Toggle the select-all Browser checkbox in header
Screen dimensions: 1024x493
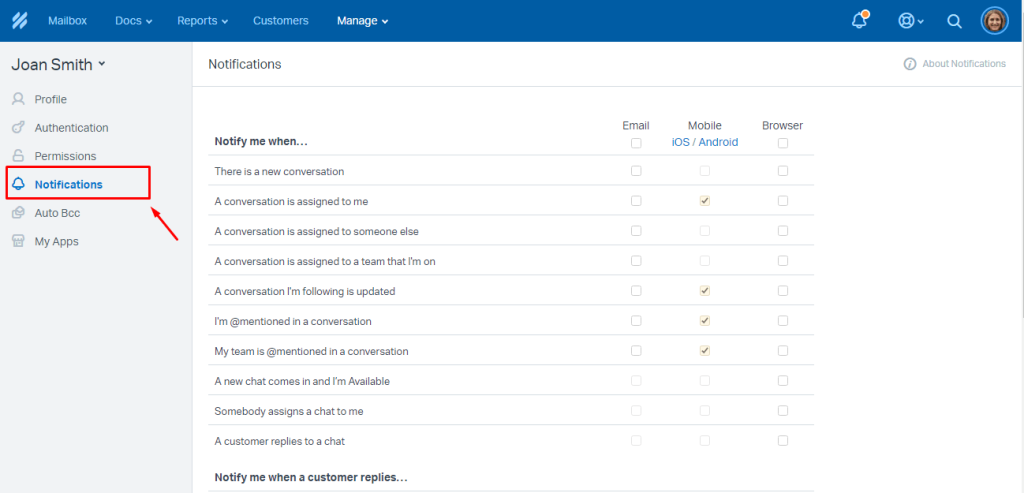(783, 143)
